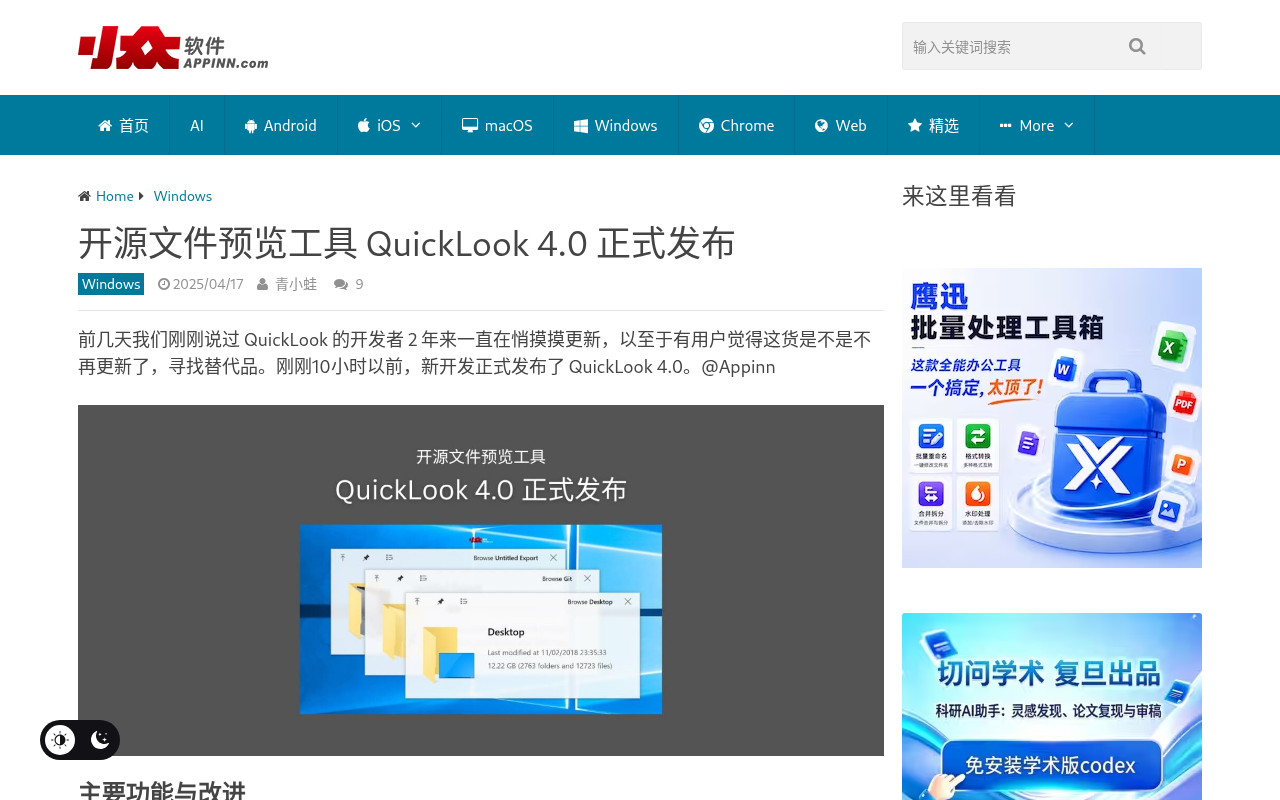This screenshot has height=800, width=1280.
Task: Click the article title heading
Action: point(407,243)
